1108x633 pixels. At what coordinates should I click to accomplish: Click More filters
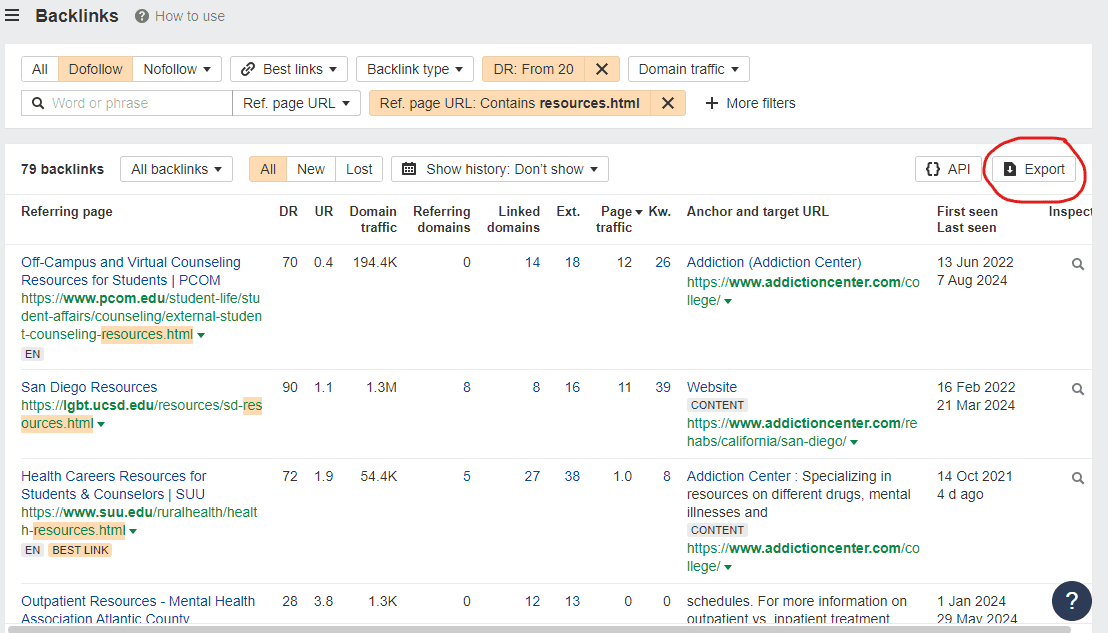coord(750,103)
